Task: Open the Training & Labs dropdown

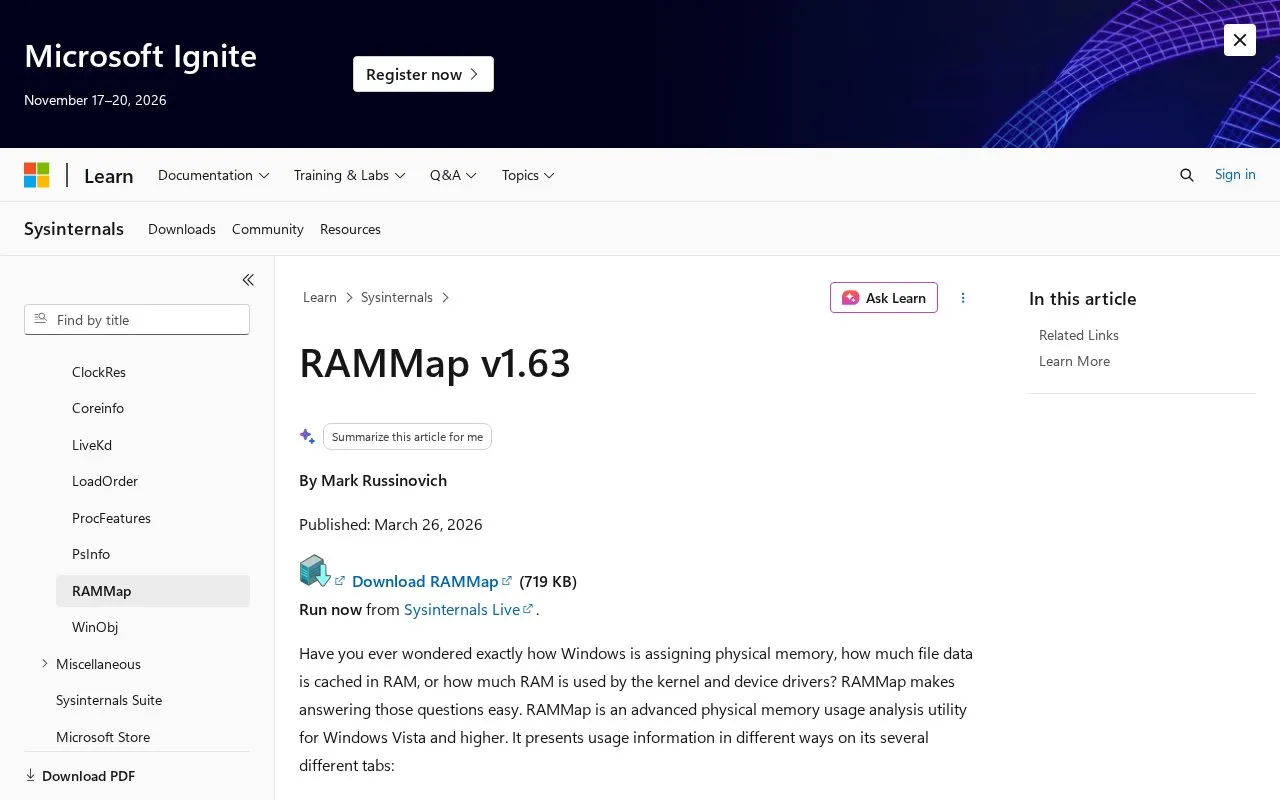Action: 350,175
